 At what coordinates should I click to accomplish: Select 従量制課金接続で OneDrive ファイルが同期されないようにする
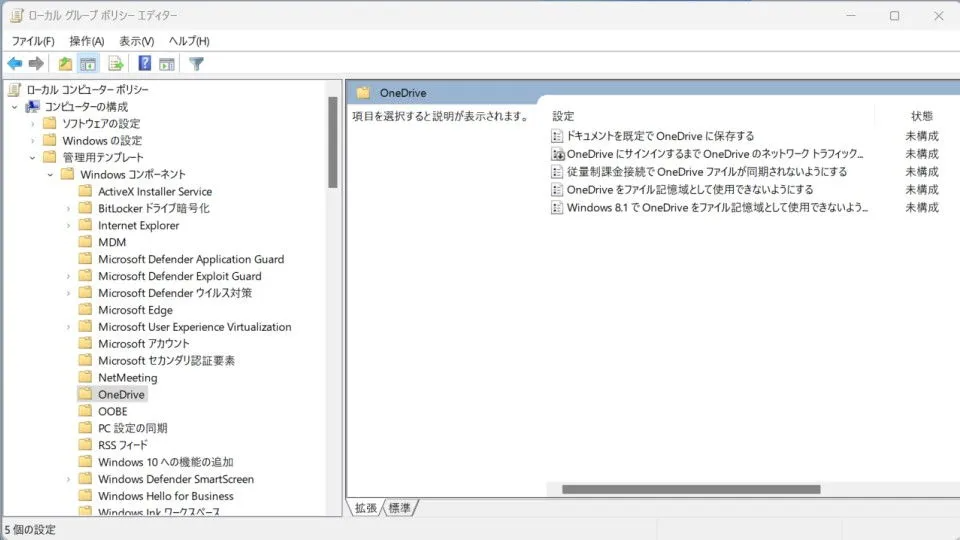point(707,171)
